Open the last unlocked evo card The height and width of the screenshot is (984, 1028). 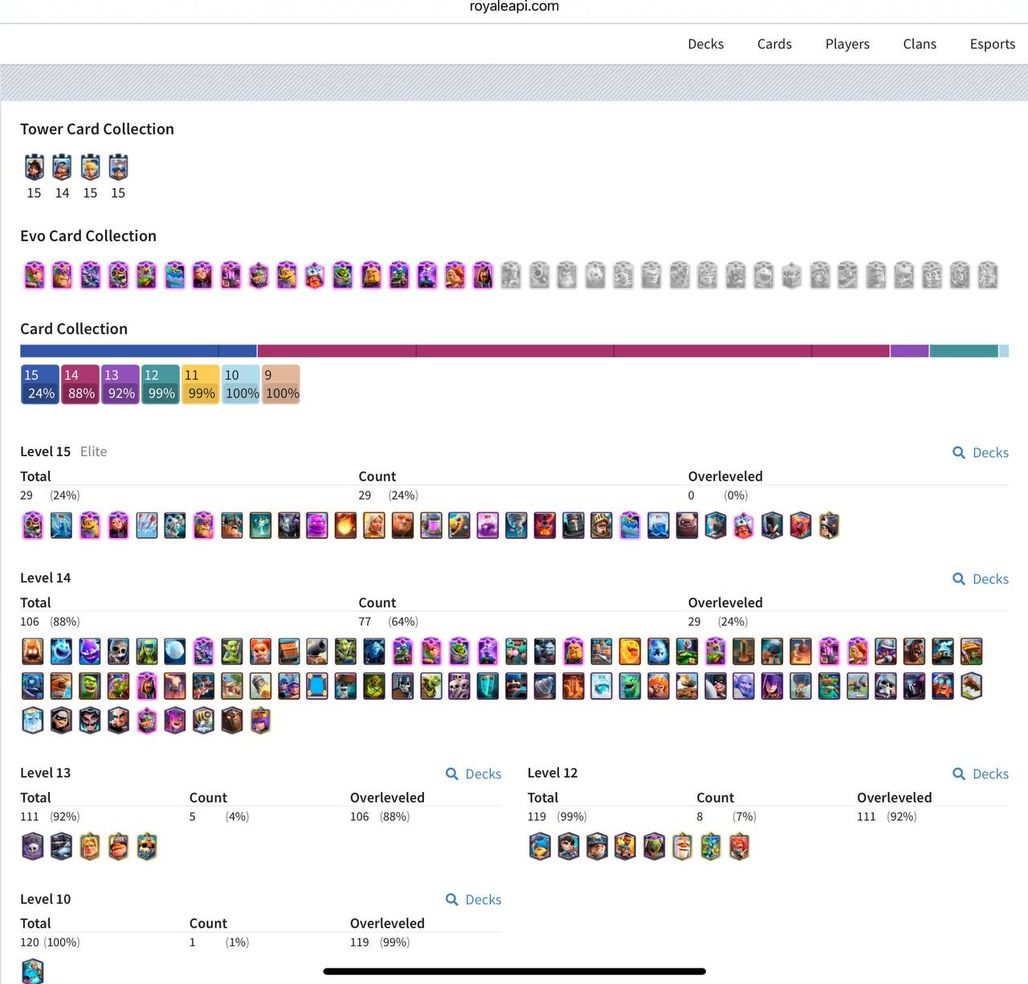coord(483,275)
